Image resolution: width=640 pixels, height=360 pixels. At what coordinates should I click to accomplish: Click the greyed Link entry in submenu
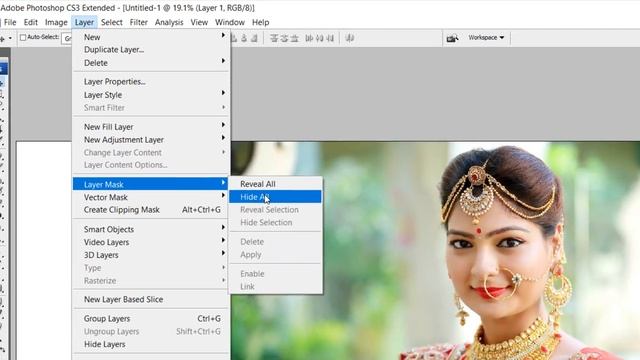pyautogui.click(x=276, y=287)
